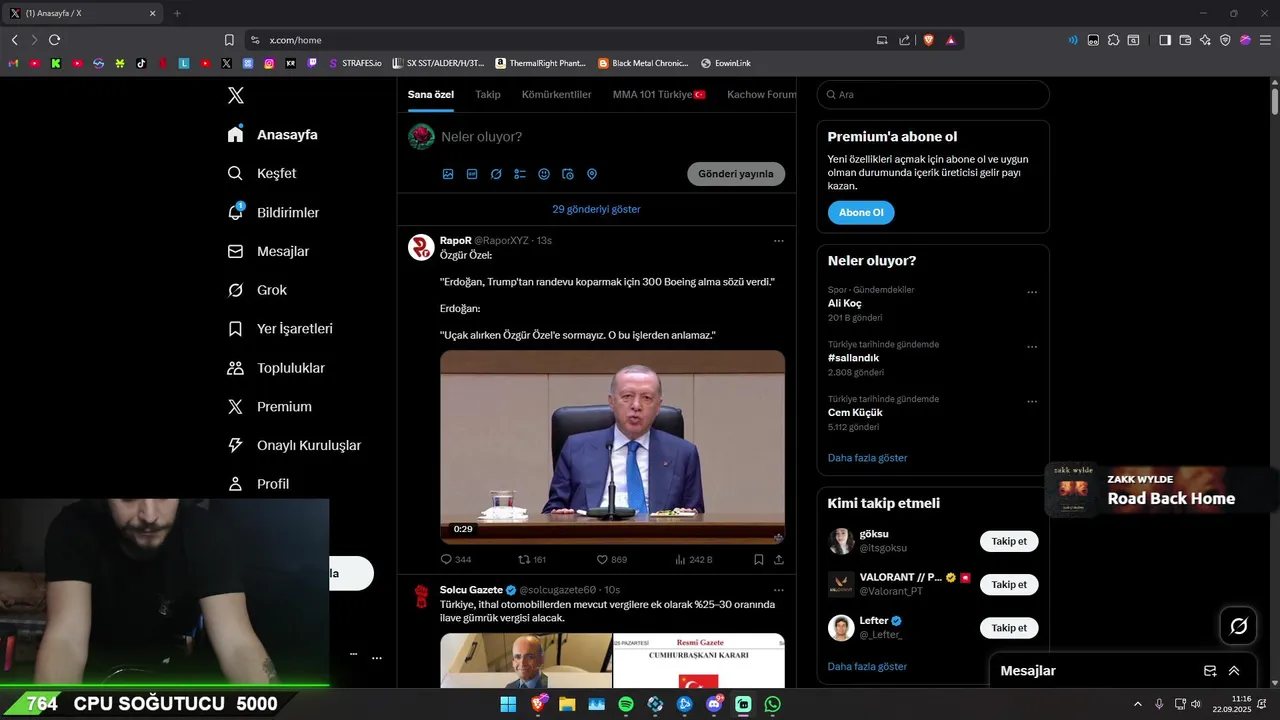View analytics of RapoR post
Image resolution: width=1280 pixels, height=720 pixels.
coord(694,560)
